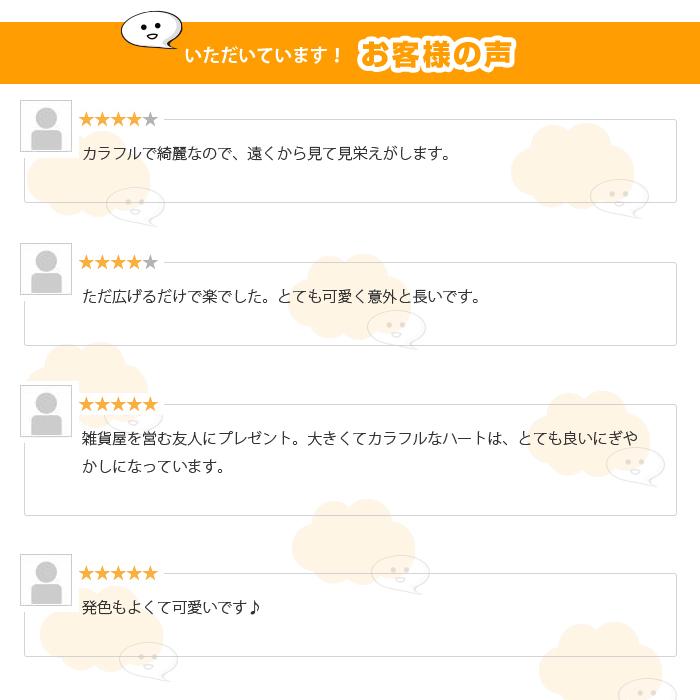Click the smiley speech bubble icon in header

tap(151, 29)
